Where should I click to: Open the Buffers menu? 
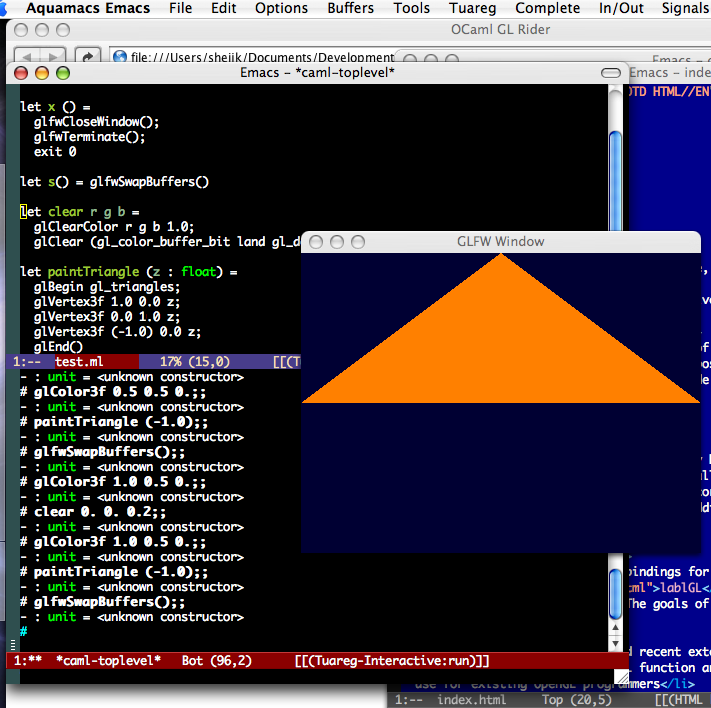350,8
